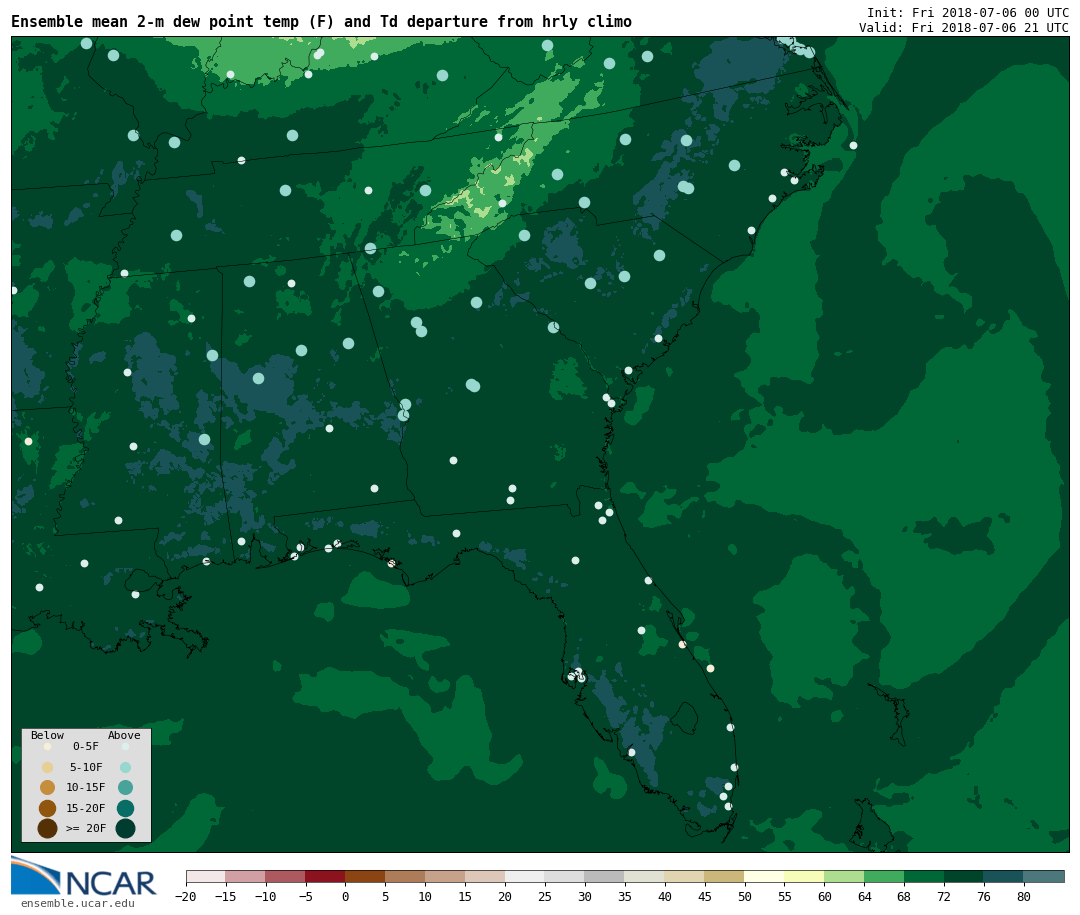Click the above 10-15F teal legend circle

125,788
